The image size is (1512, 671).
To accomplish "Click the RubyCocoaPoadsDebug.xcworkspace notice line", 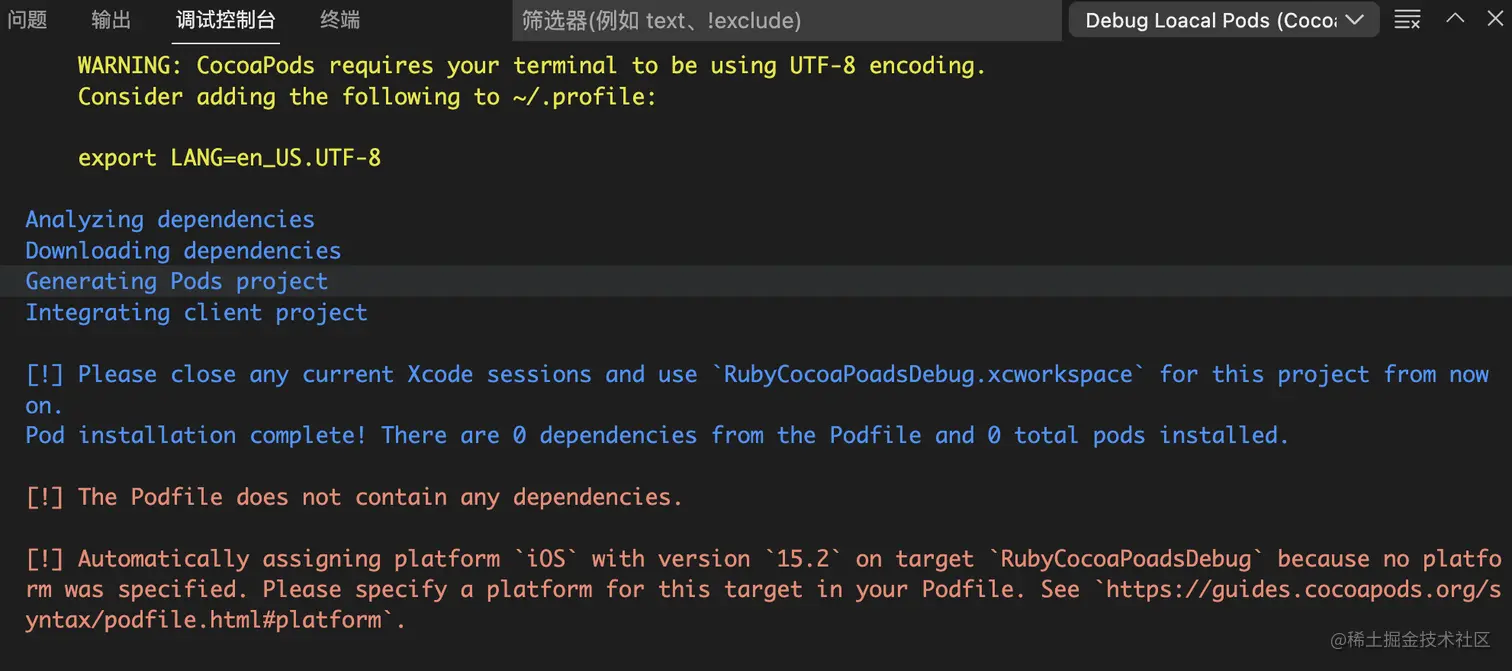I will pos(757,375).
